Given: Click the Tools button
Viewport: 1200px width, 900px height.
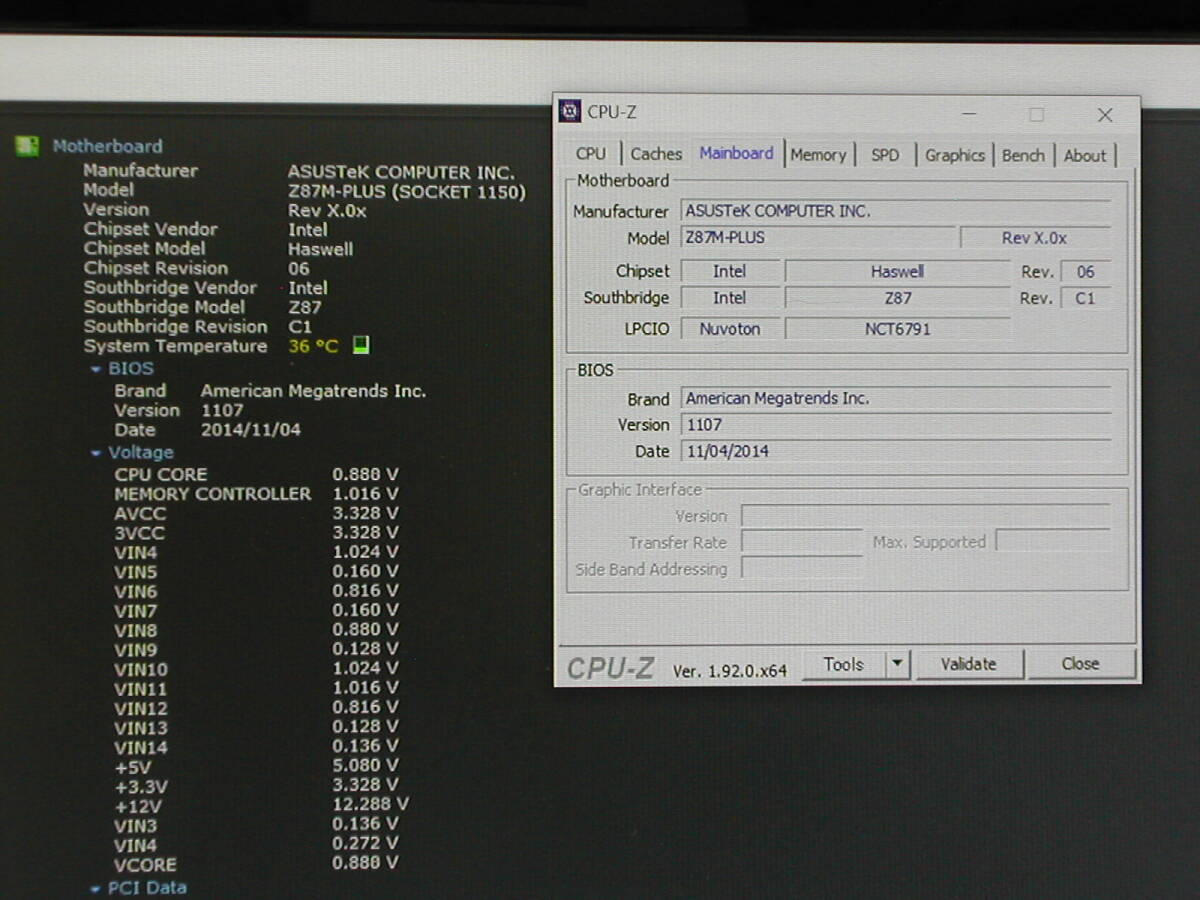Looking at the screenshot, I should coord(843,664).
